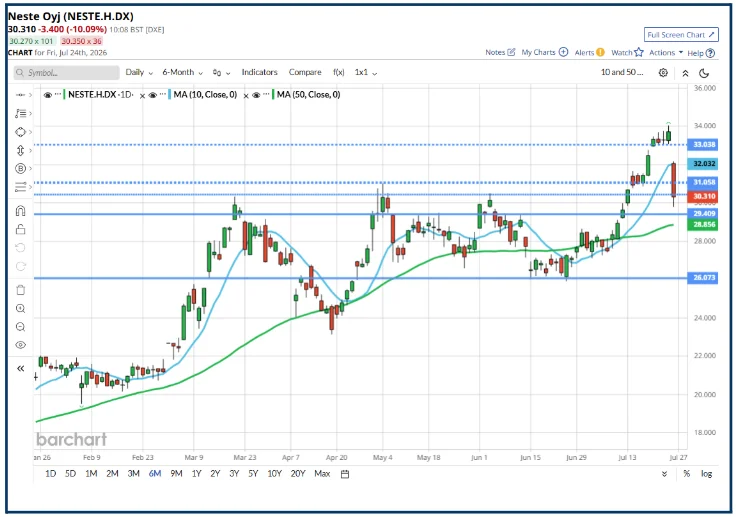
Task: Open options dots for NESTE.H.DX series
Action: tap(58, 94)
